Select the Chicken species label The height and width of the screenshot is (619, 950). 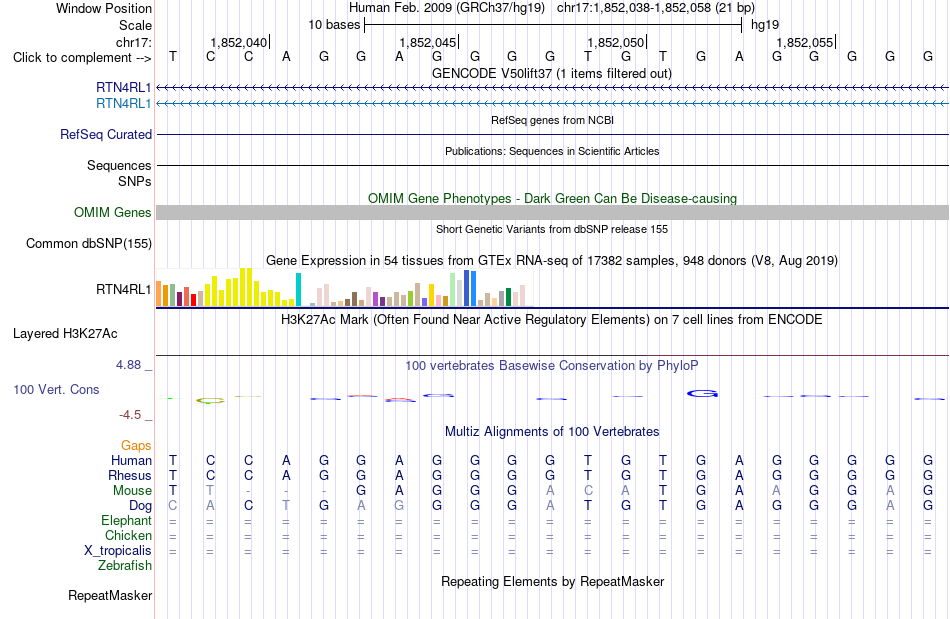[x=128, y=535]
